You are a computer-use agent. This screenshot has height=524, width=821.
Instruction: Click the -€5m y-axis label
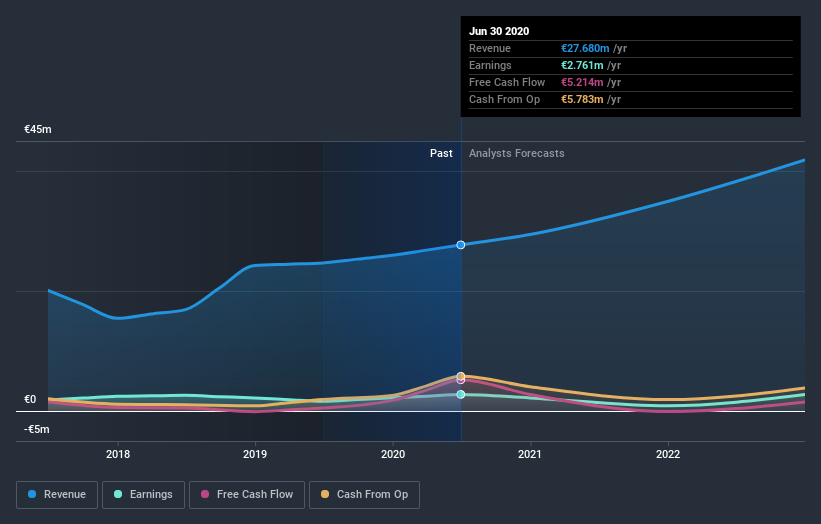(37, 429)
